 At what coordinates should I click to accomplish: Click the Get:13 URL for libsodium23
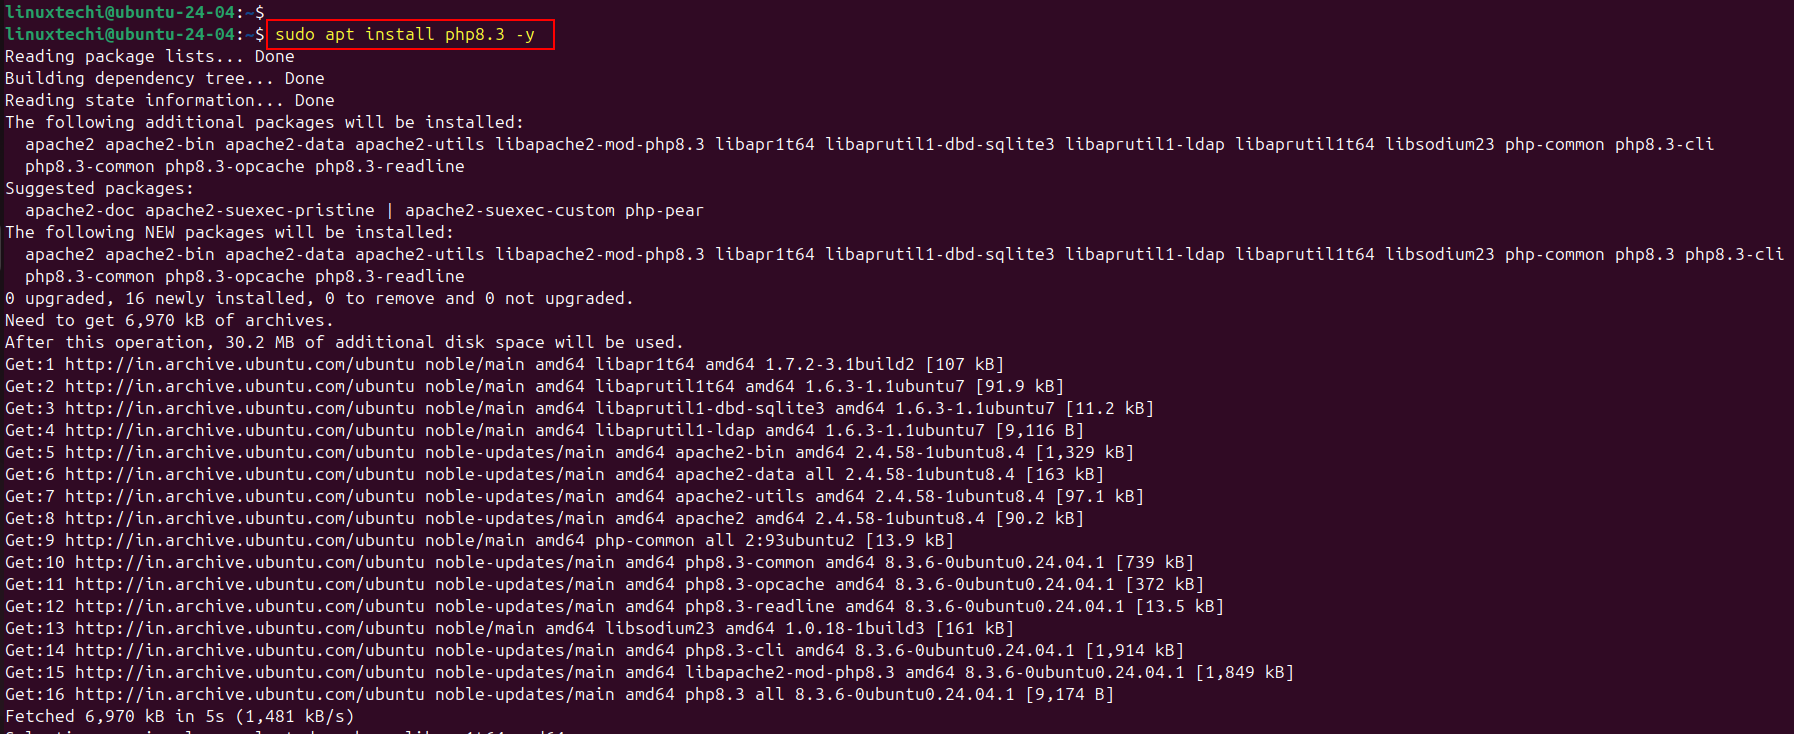point(250,628)
